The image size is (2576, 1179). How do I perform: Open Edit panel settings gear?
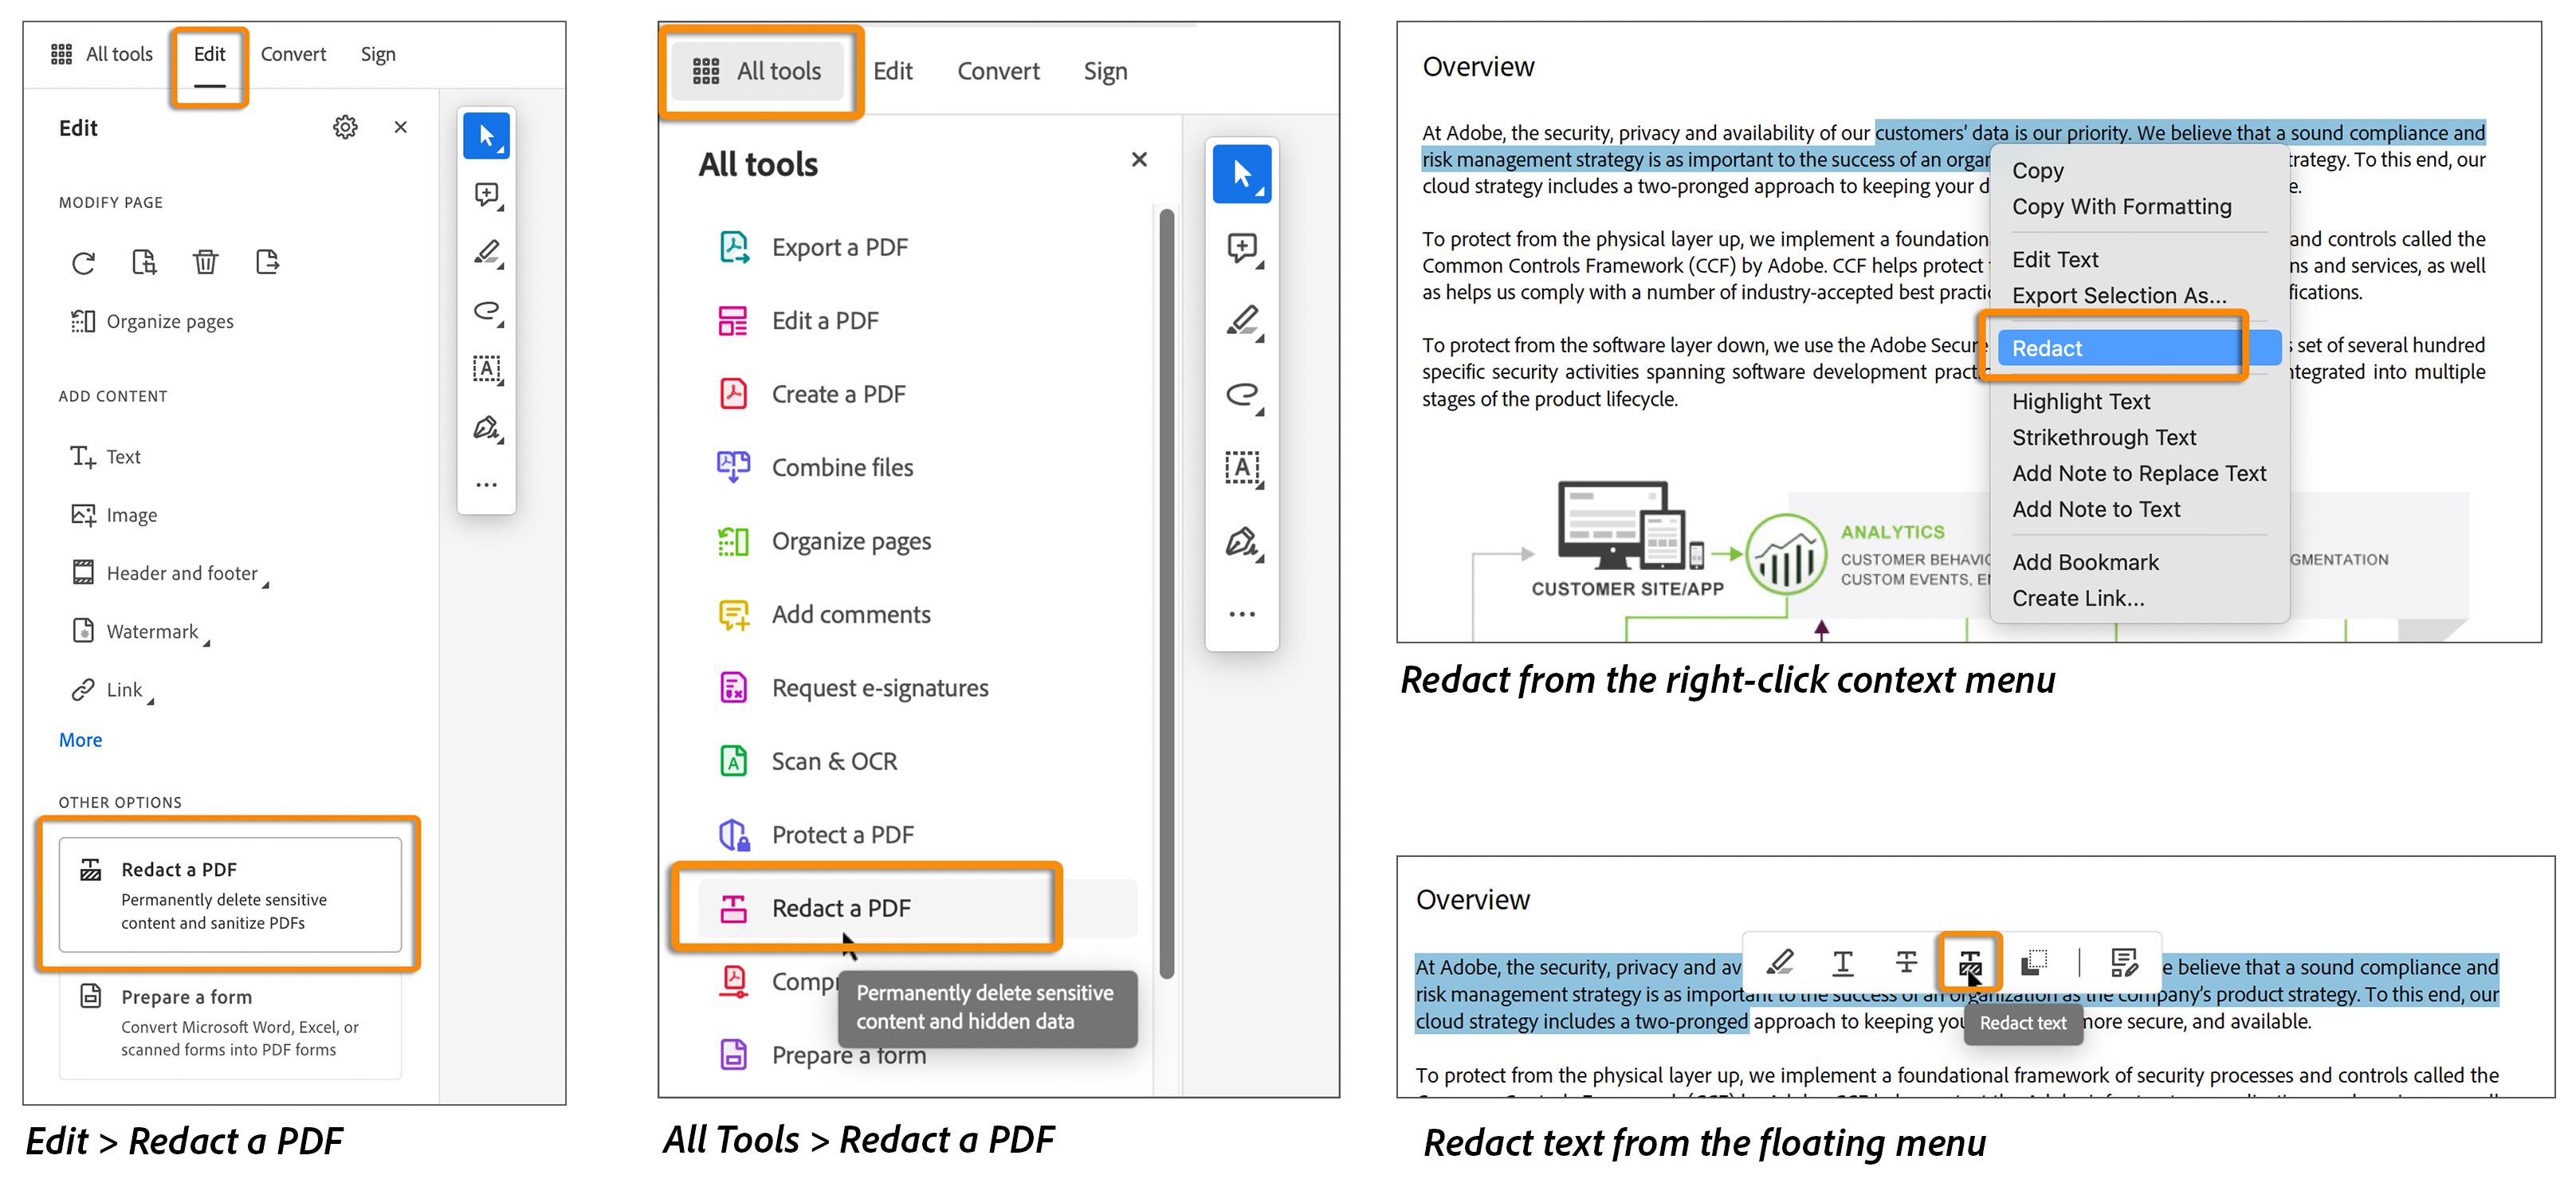point(345,128)
